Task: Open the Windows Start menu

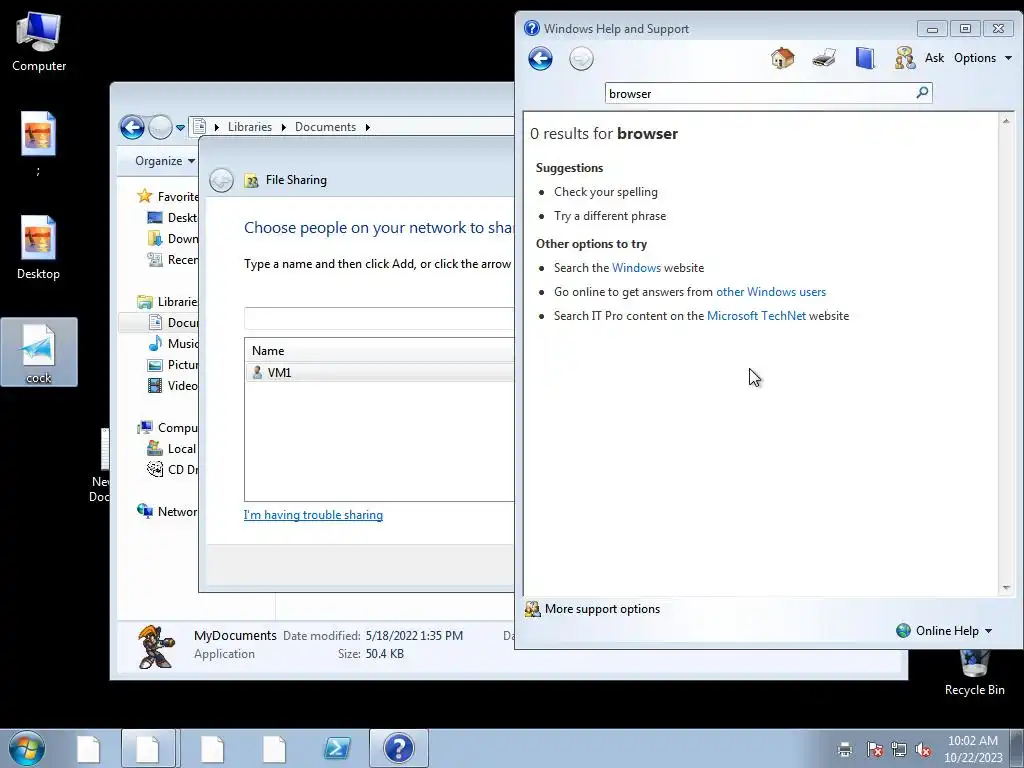Action: click(x=27, y=748)
